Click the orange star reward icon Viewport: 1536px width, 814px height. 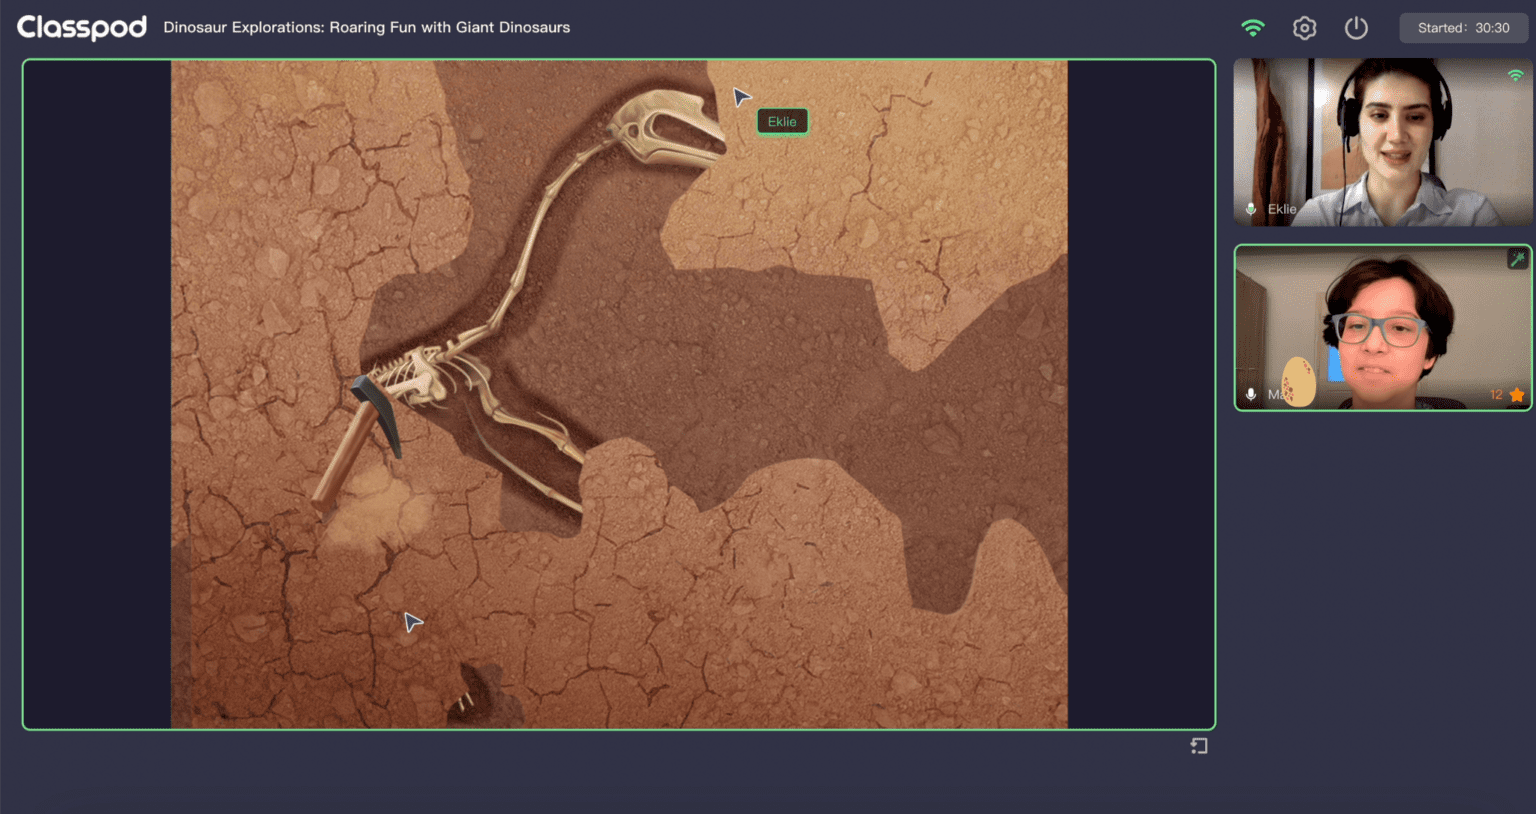coord(1517,395)
